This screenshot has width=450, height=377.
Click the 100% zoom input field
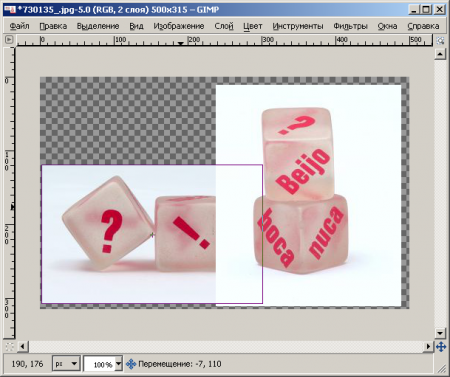click(99, 364)
